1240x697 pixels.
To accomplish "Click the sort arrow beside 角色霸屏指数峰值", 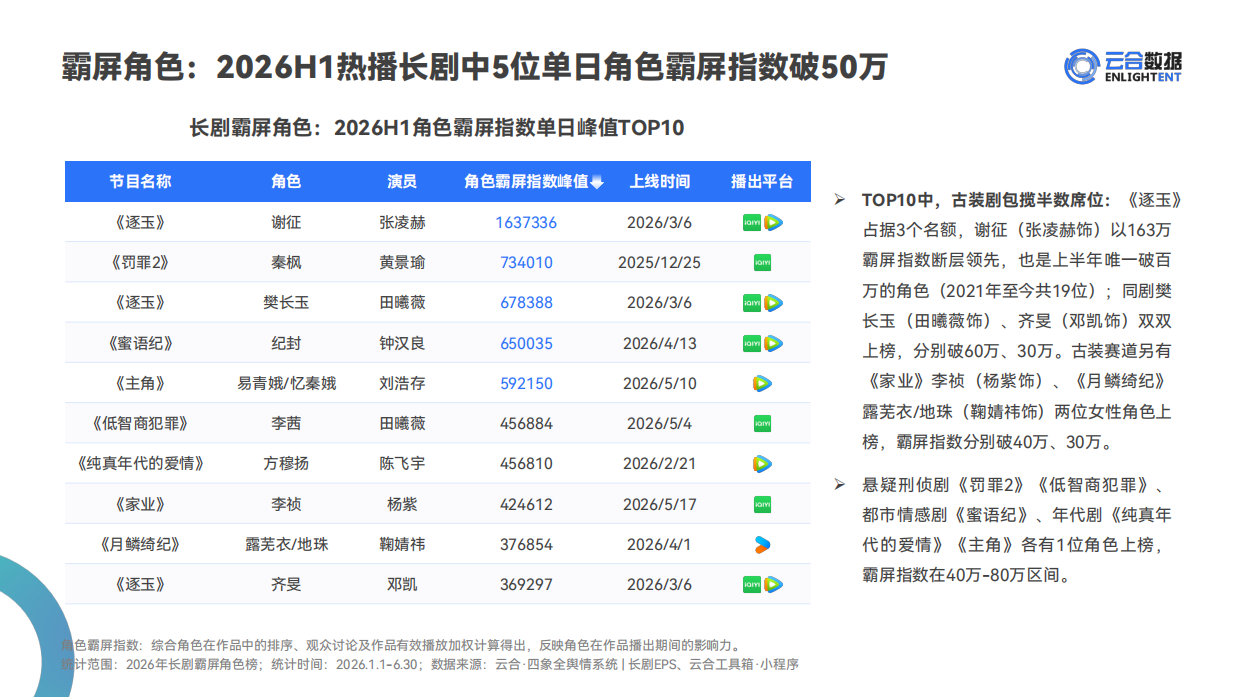I will (x=597, y=182).
